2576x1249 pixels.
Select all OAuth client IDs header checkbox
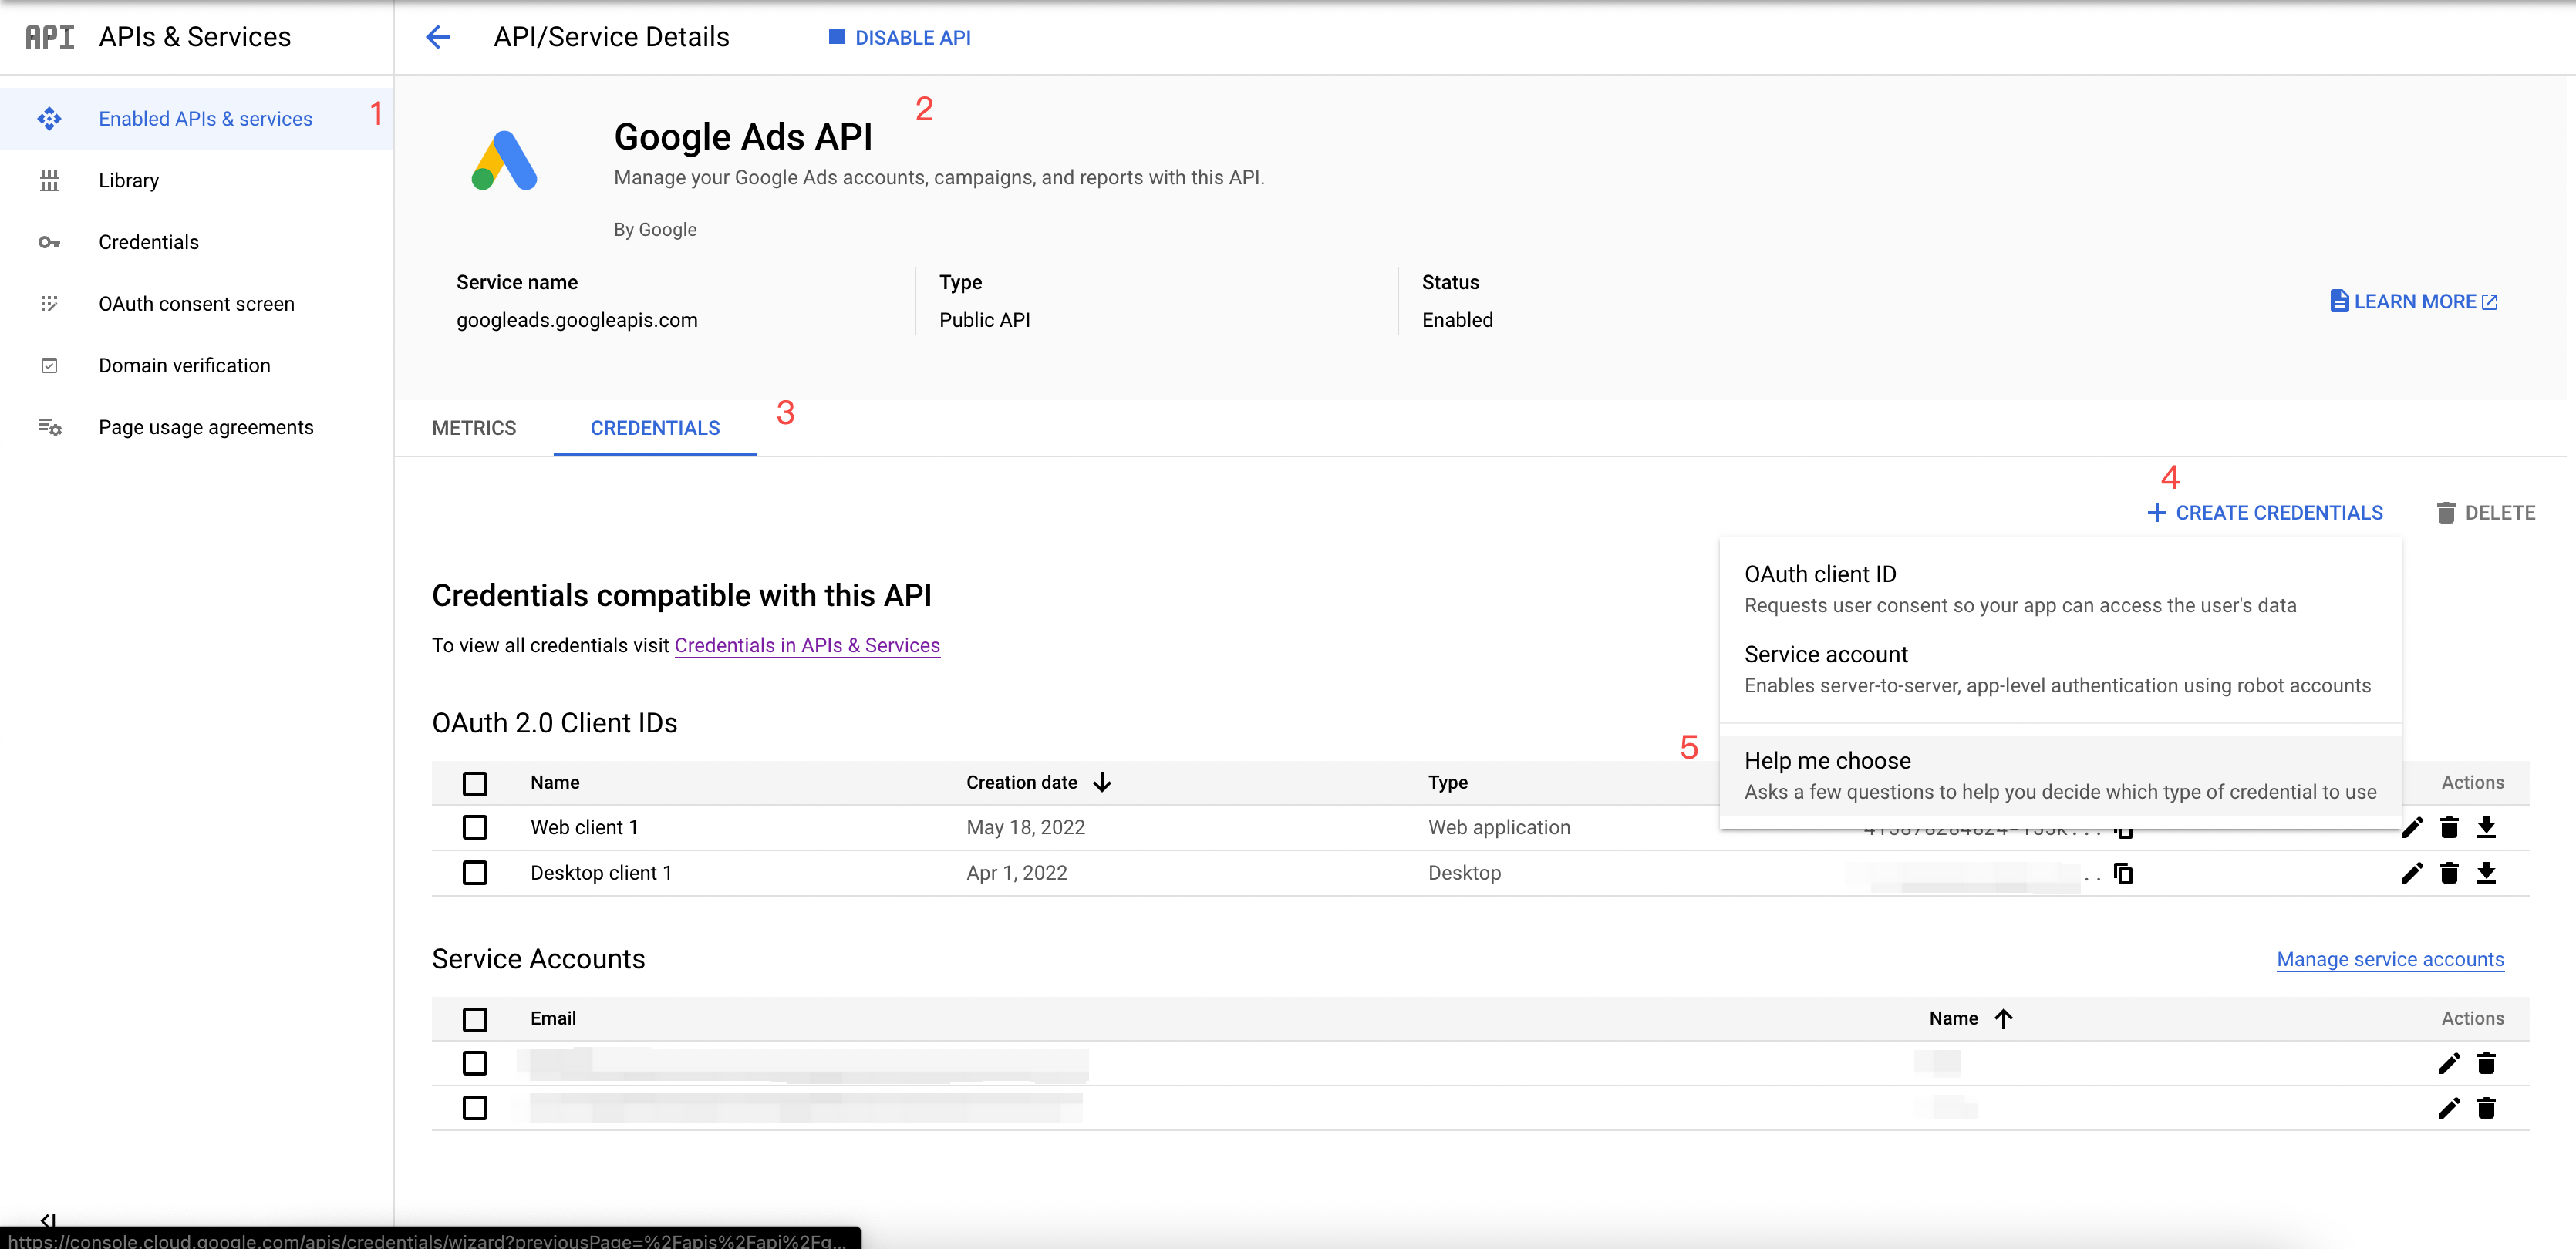click(475, 783)
